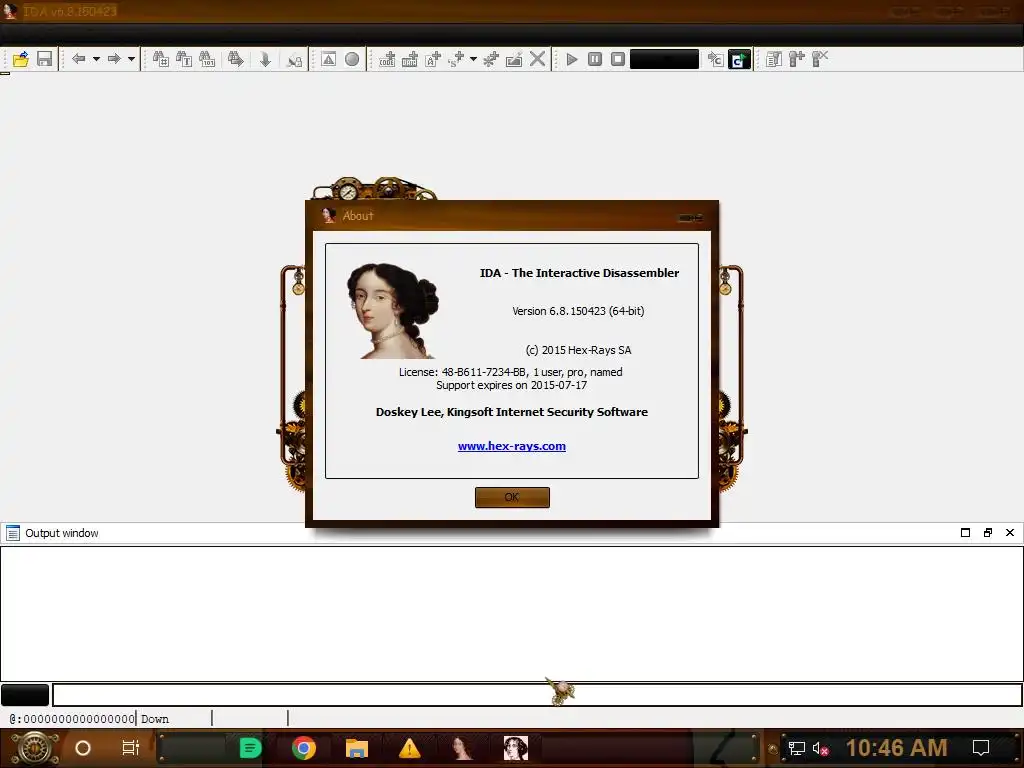
Task: Click the Open file toolbar icon
Action: (x=20, y=59)
